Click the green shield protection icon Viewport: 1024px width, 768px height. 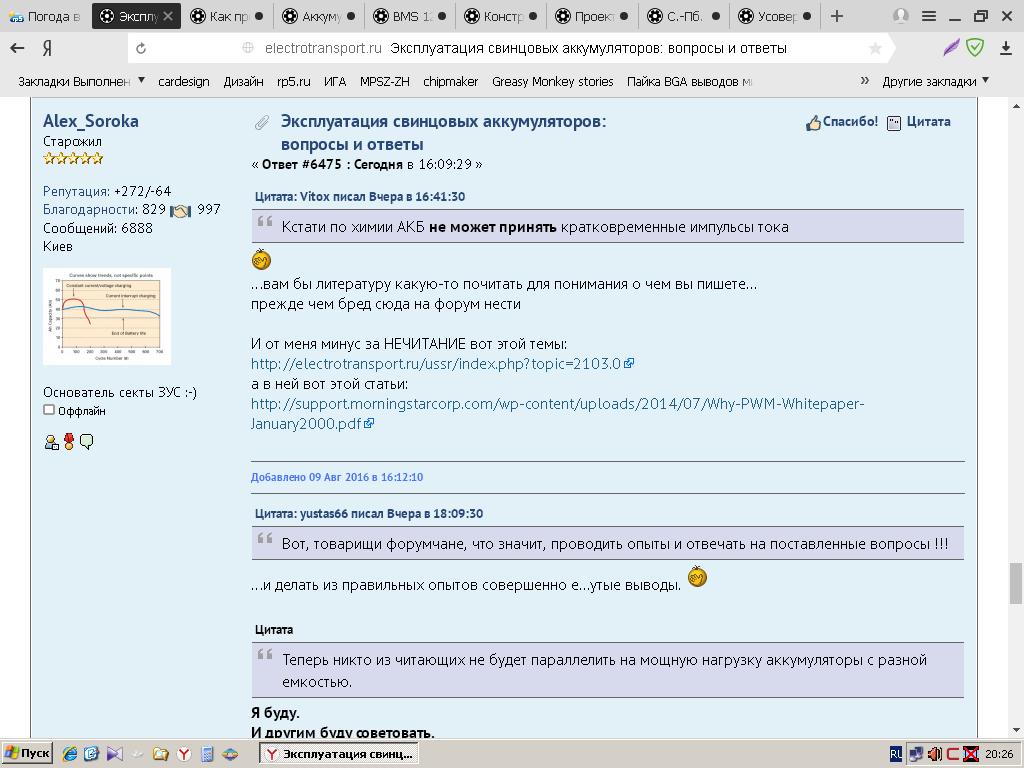(x=975, y=48)
